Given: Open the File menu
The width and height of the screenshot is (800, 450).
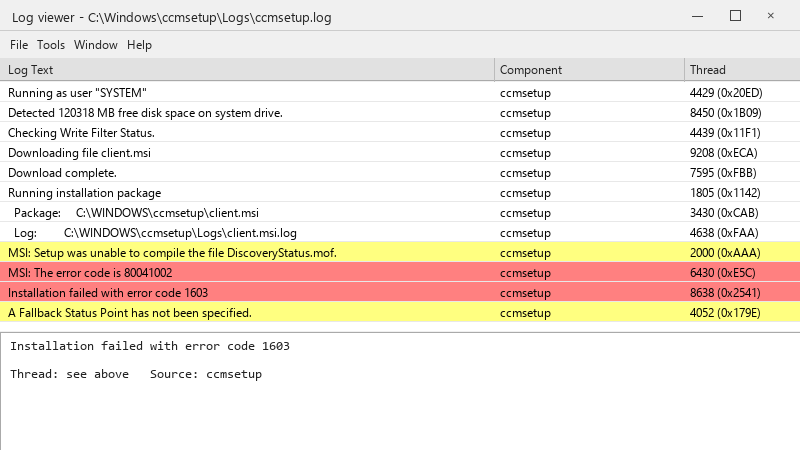Looking at the screenshot, I should 19,45.
